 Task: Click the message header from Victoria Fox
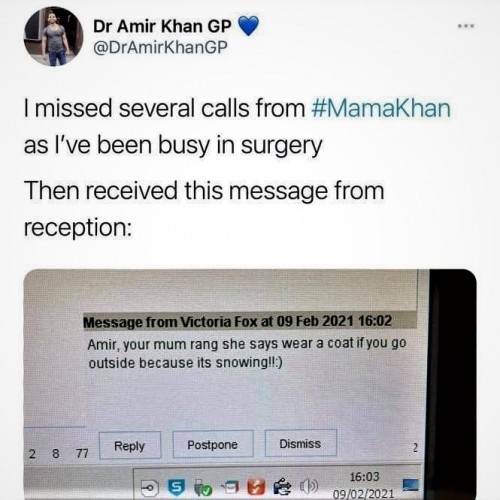(237, 322)
